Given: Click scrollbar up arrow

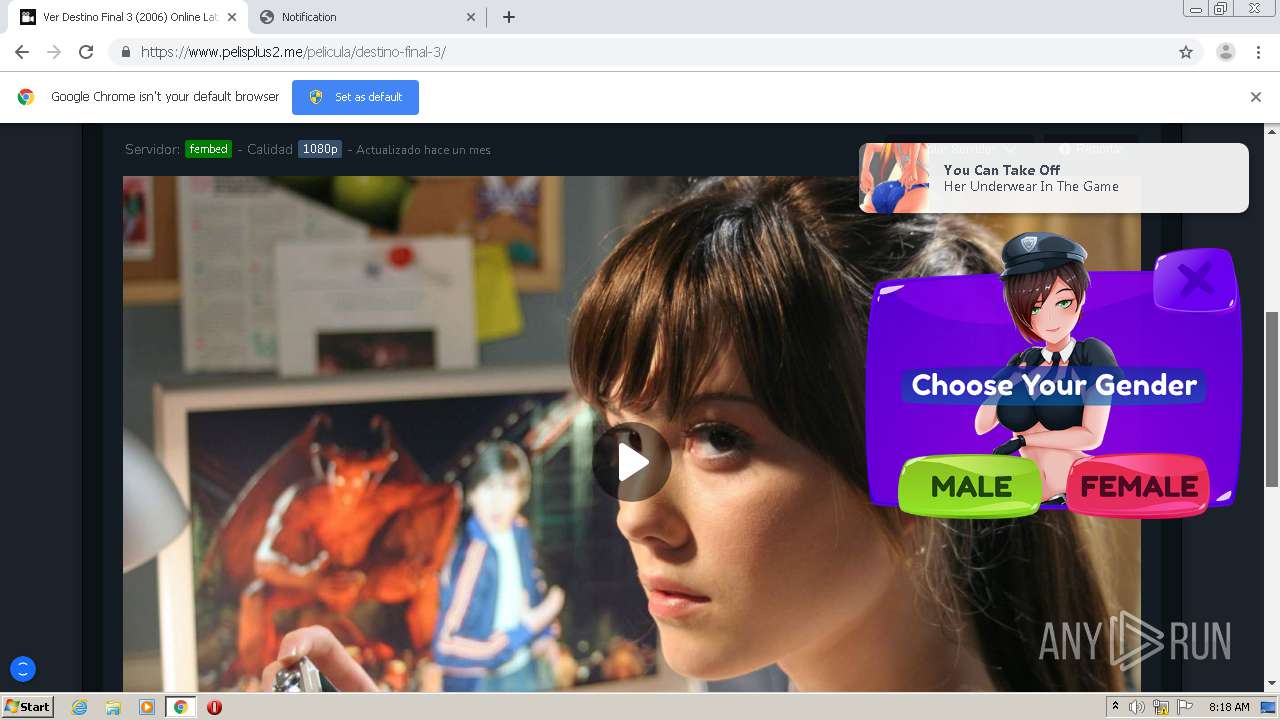Looking at the screenshot, I should 1272,131.
